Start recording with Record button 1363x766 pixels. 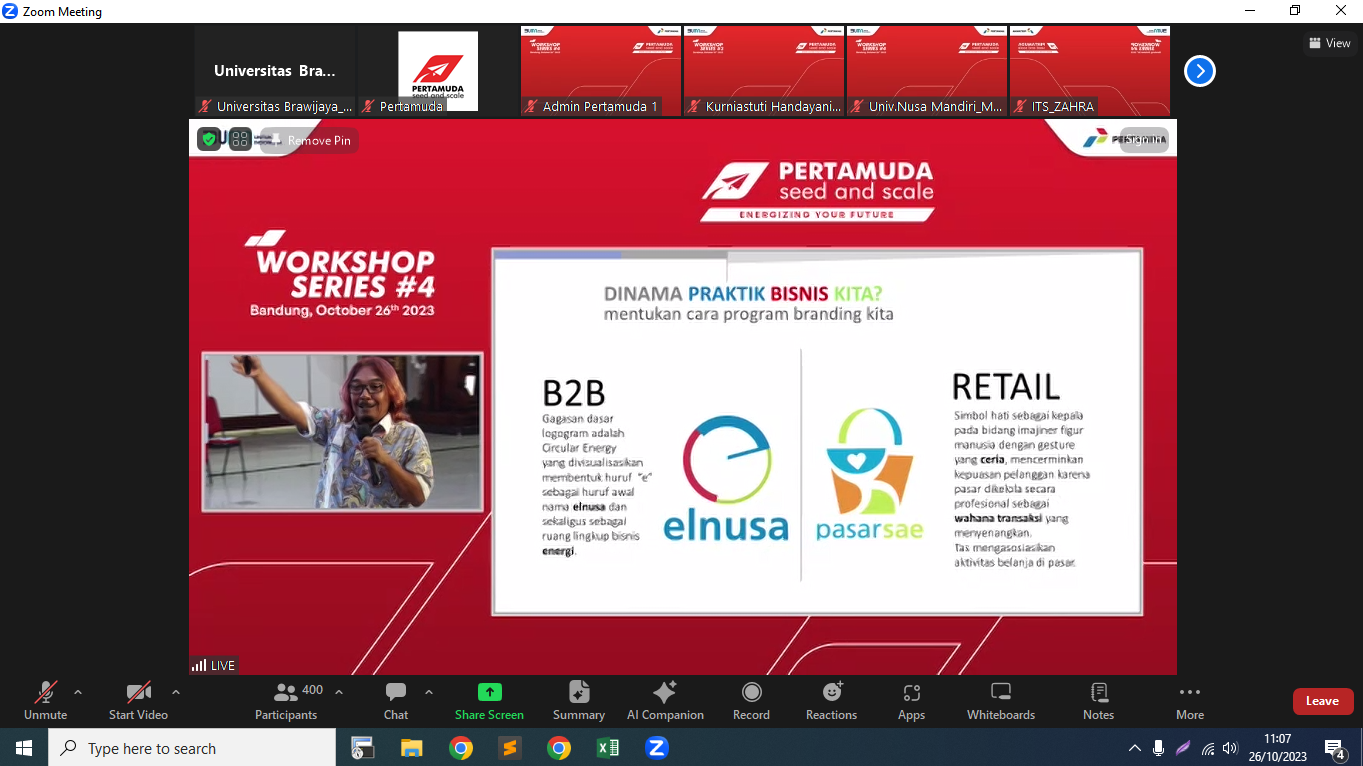click(x=751, y=700)
